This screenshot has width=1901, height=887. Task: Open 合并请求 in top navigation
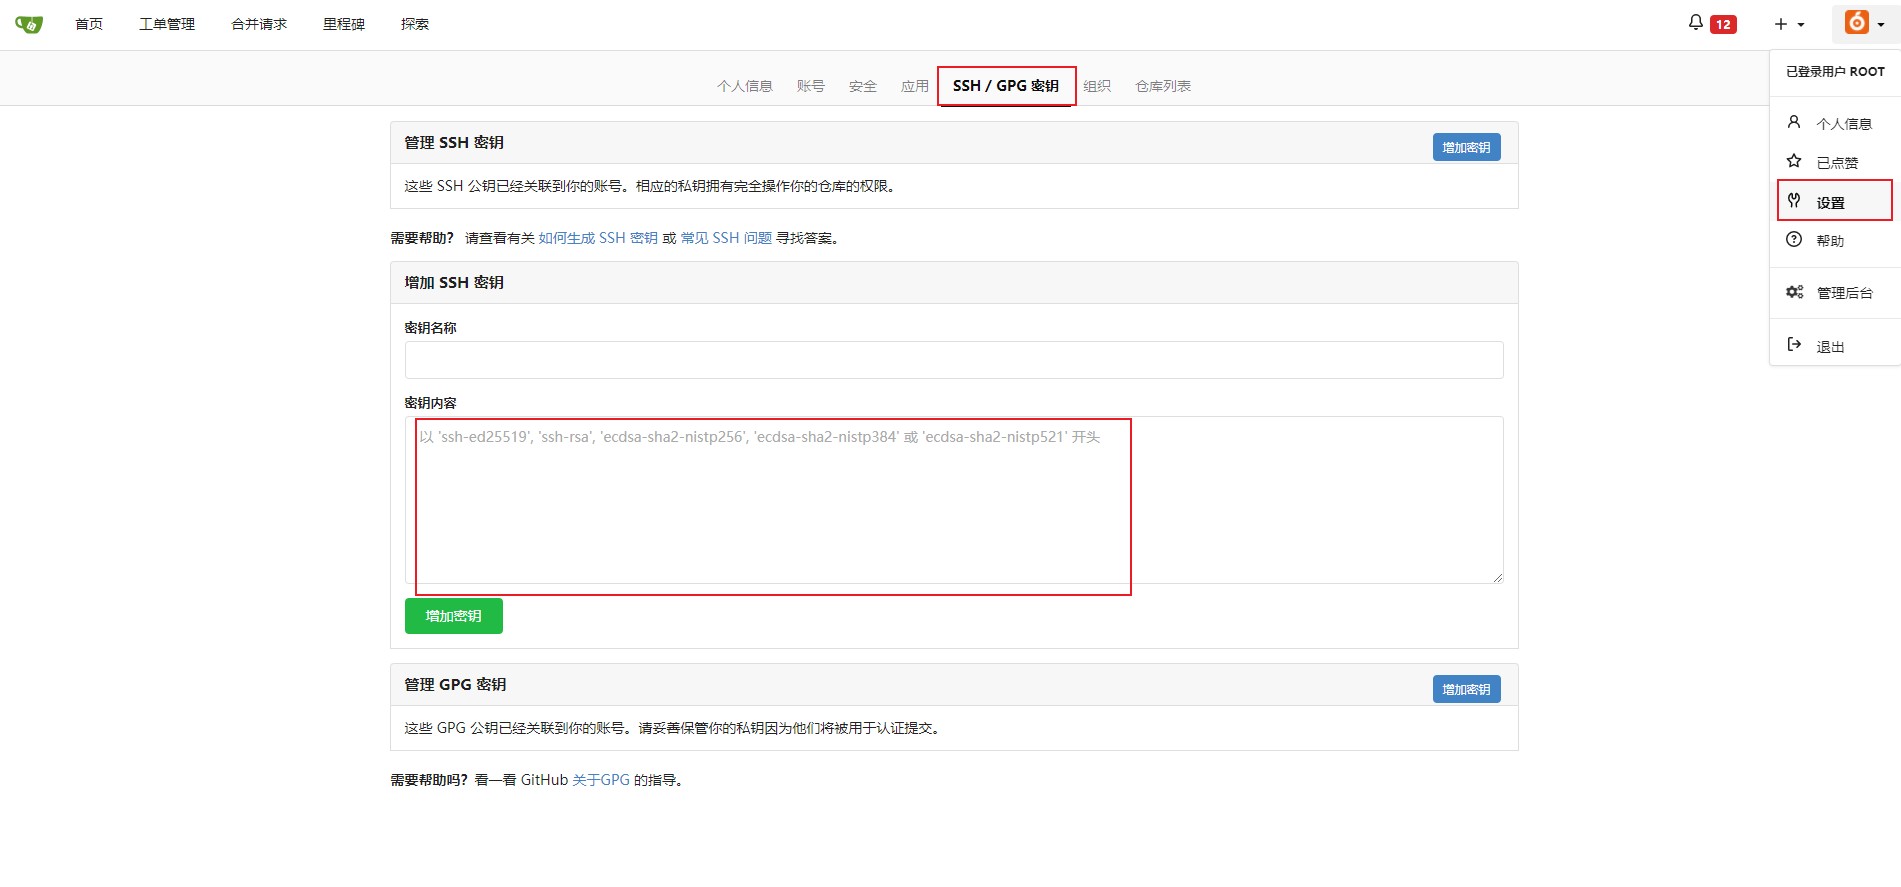259,24
